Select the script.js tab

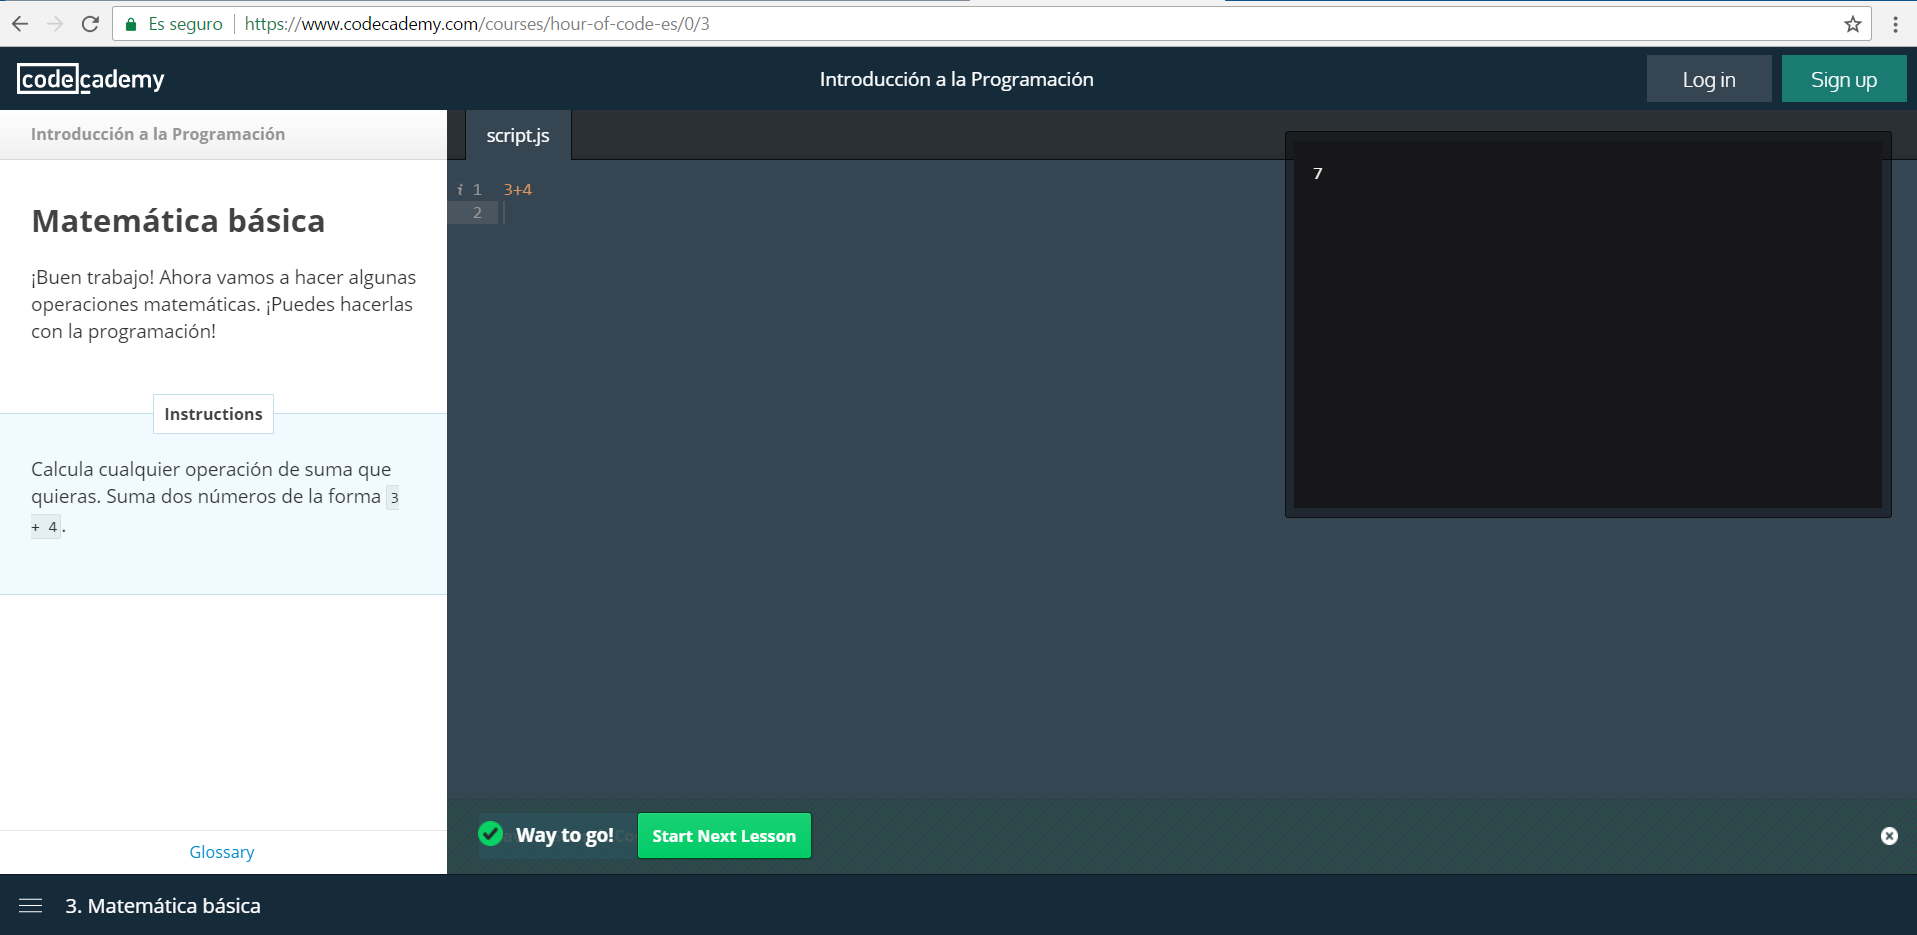point(518,136)
